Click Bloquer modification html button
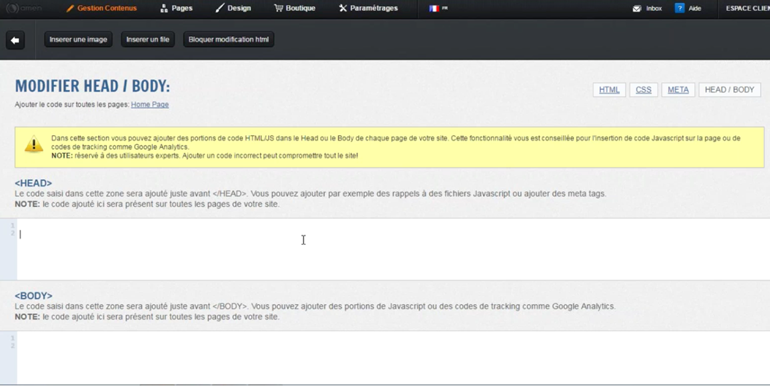The width and height of the screenshot is (770, 386). pyautogui.click(x=229, y=39)
